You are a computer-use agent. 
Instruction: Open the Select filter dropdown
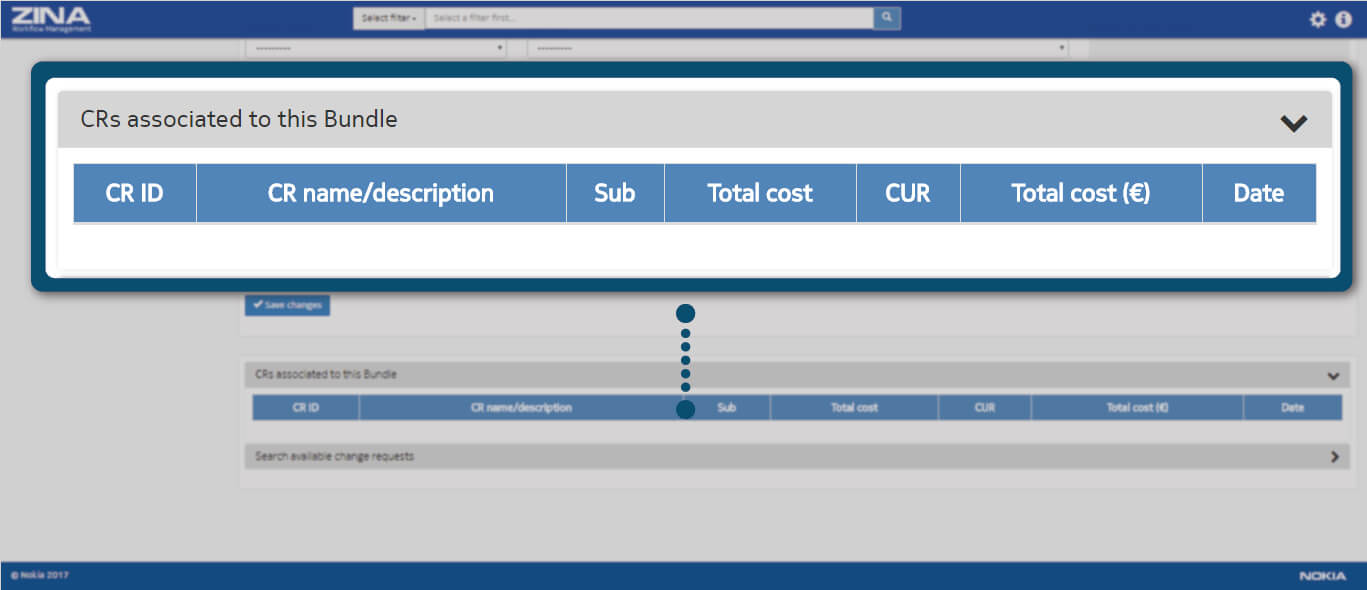click(x=388, y=18)
